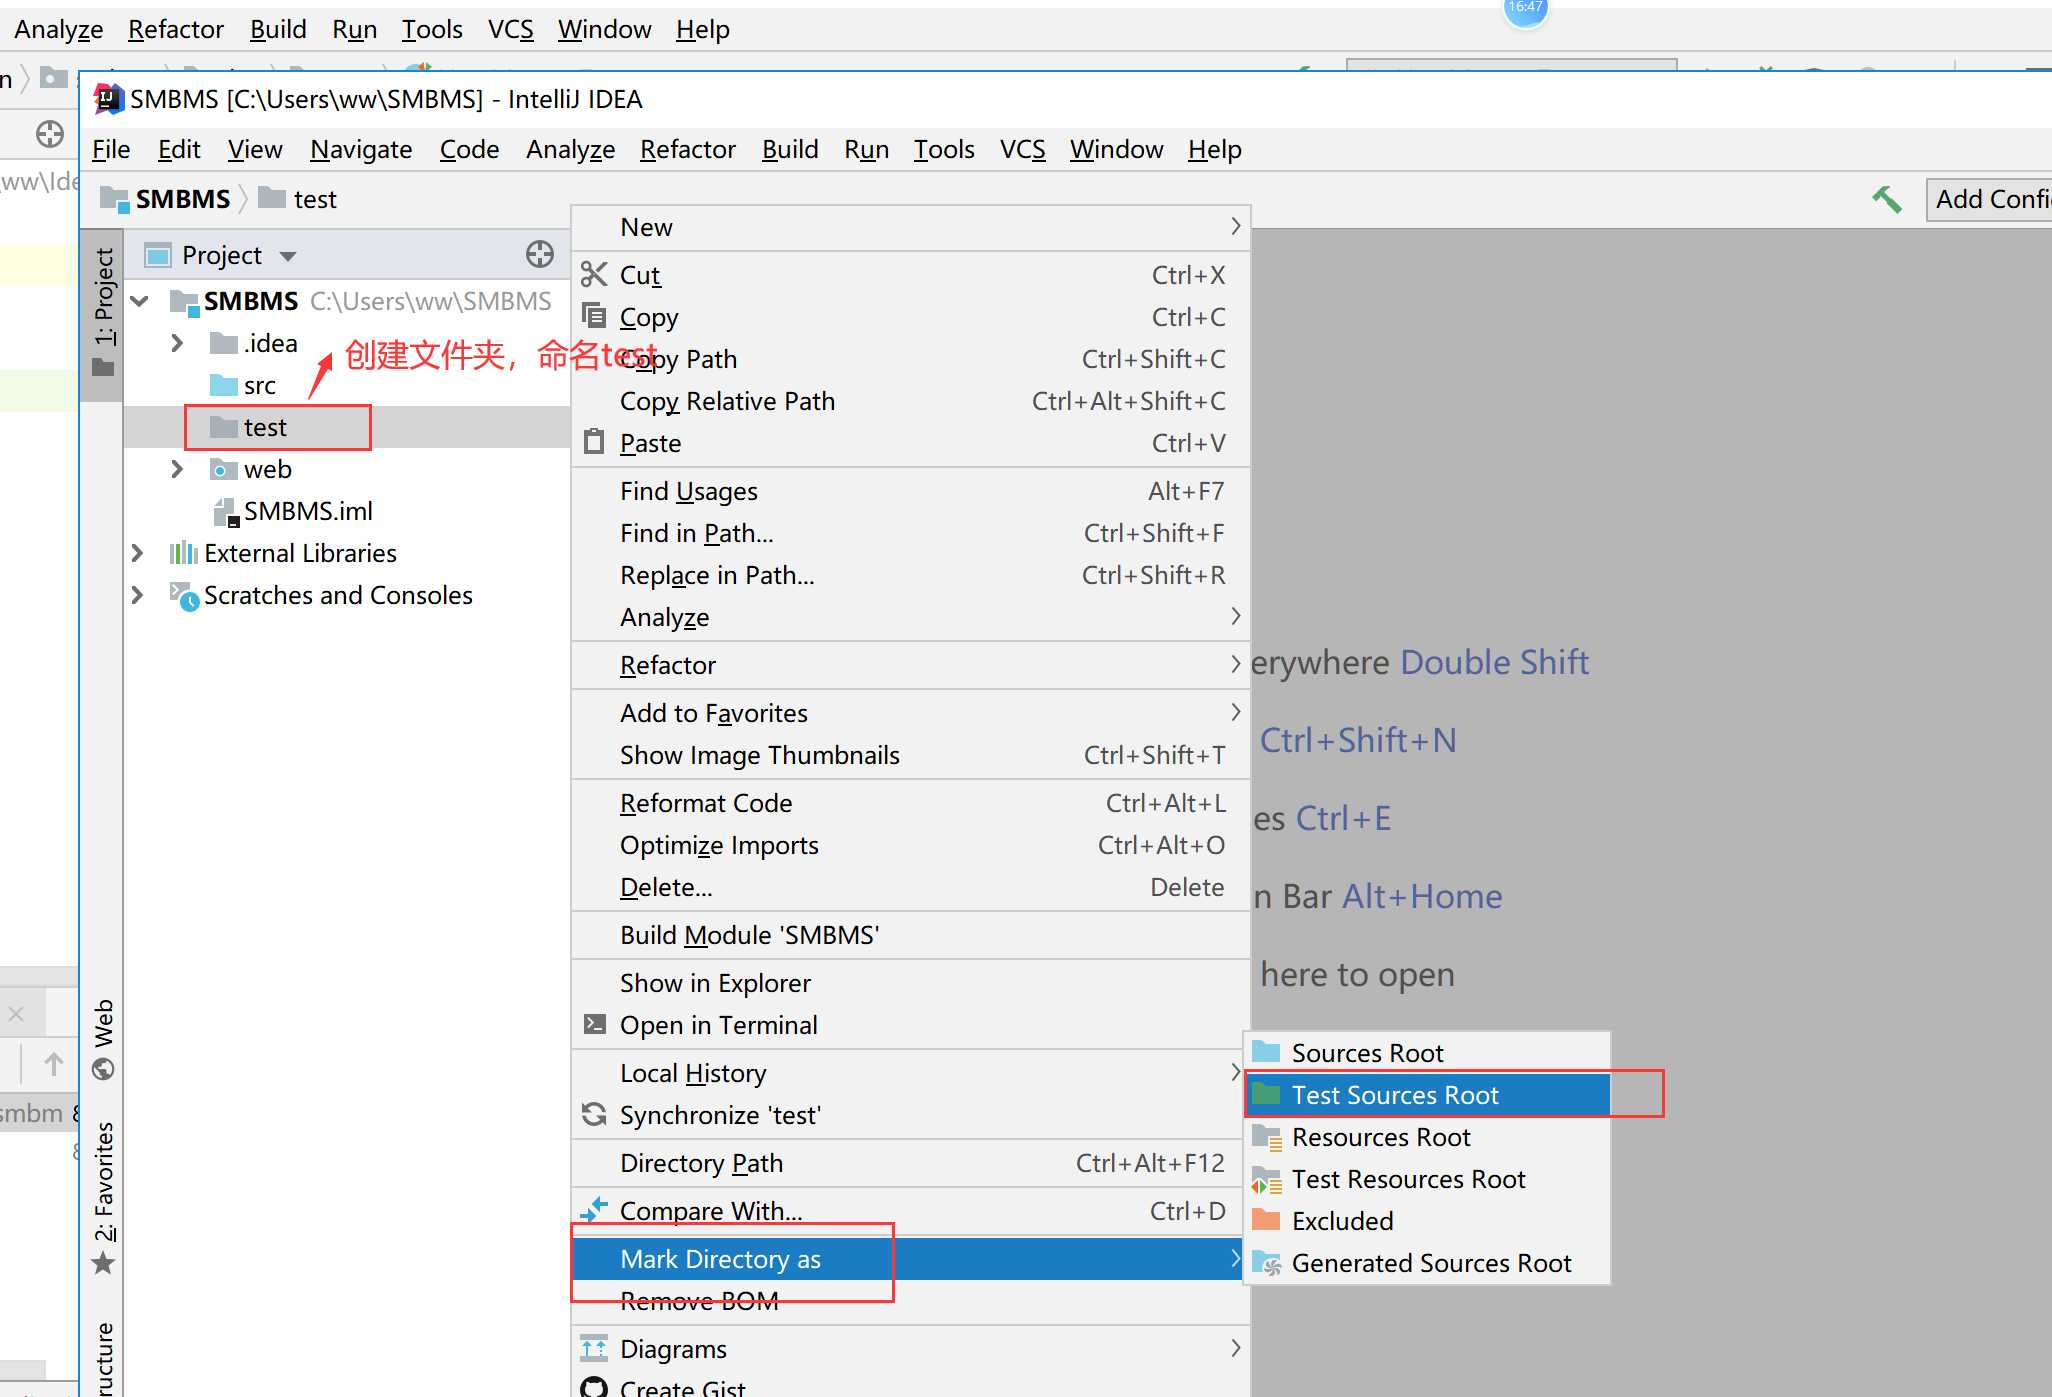2052x1397 pixels.
Task: Click the IntelliJ IDEA title bar logo
Action: [108, 99]
